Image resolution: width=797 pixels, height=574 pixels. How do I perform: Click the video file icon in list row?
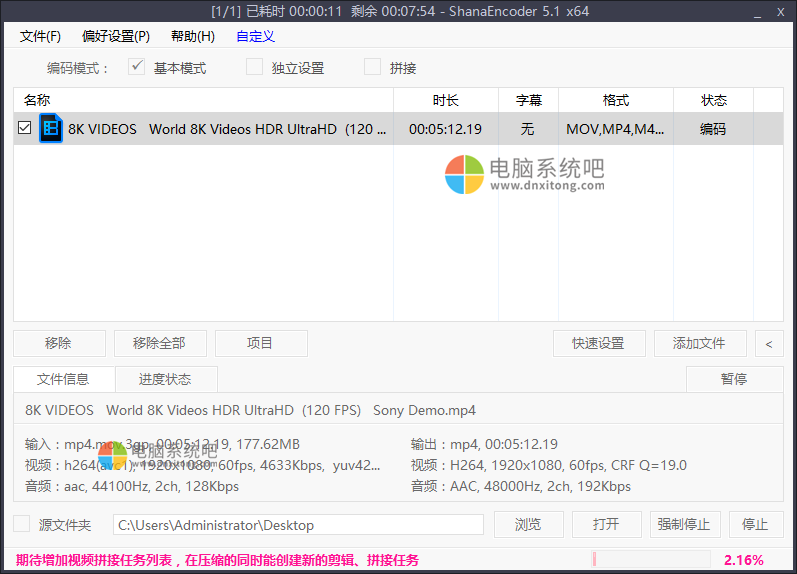(51, 128)
